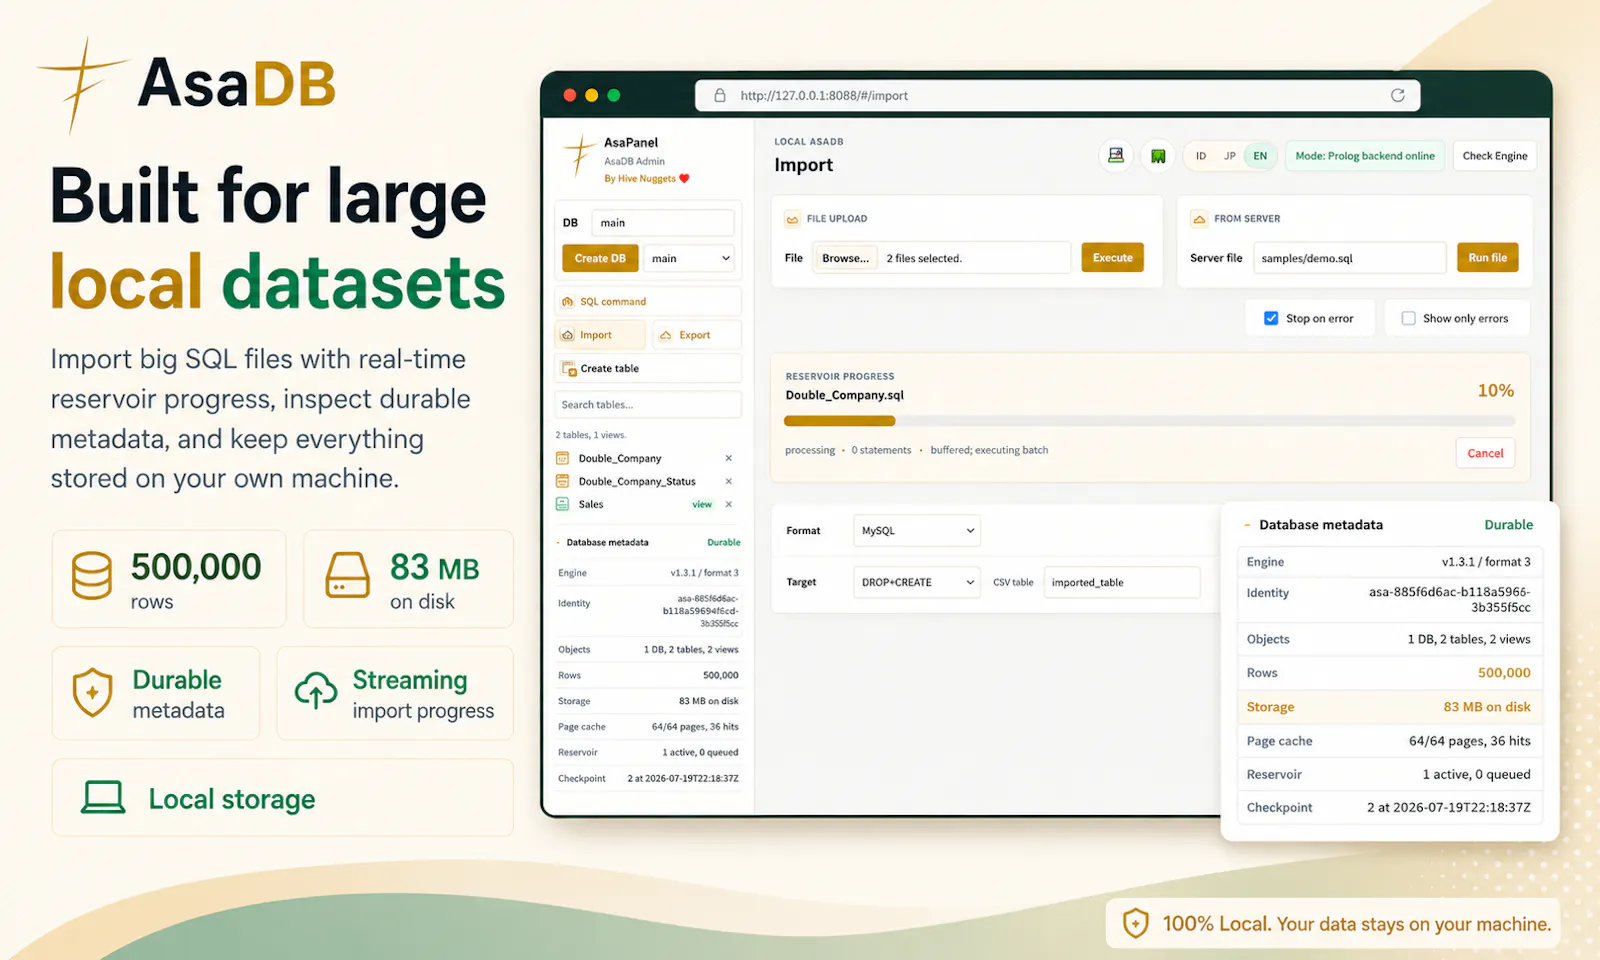Viewport: 1600px width, 960px height.
Task: Open Double_Company_Status table in sidebar
Action: coord(637,481)
